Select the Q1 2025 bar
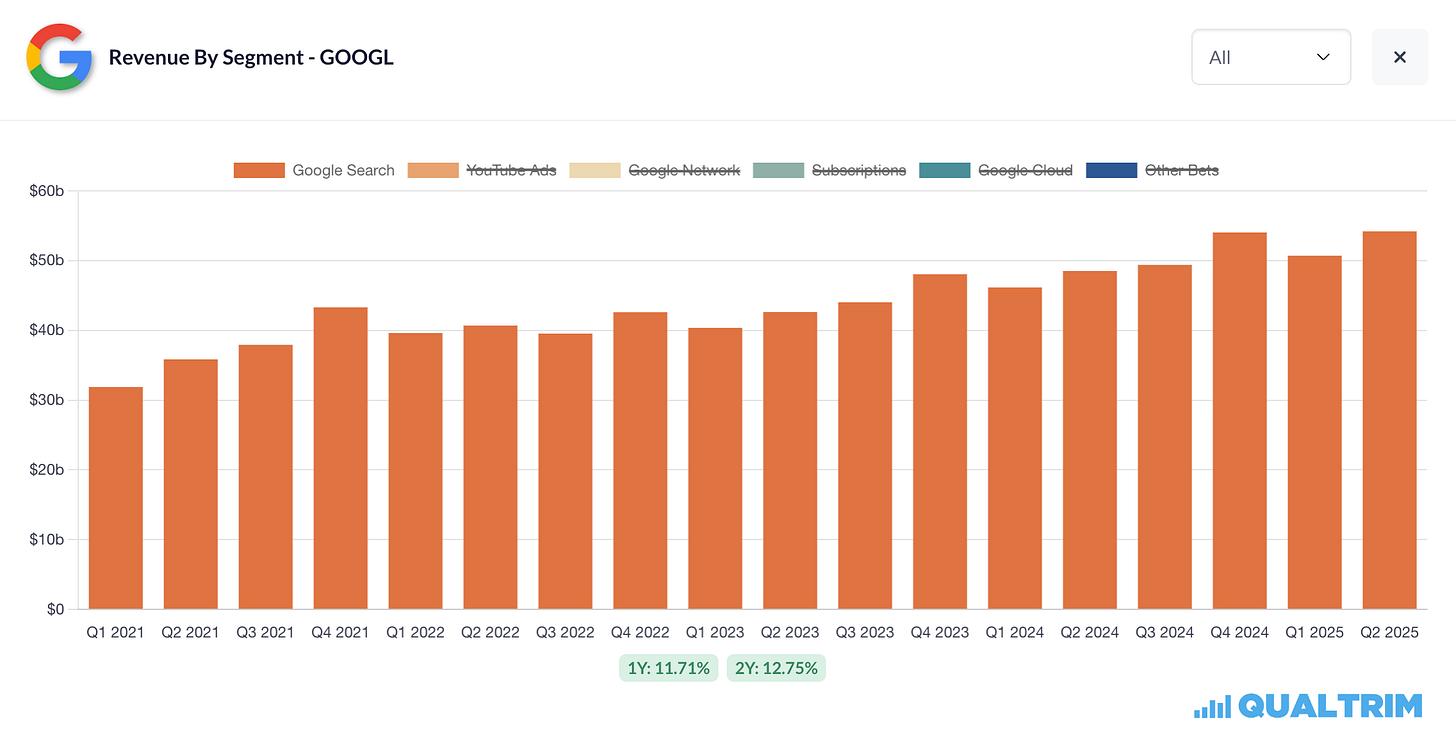 (x=1315, y=432)
